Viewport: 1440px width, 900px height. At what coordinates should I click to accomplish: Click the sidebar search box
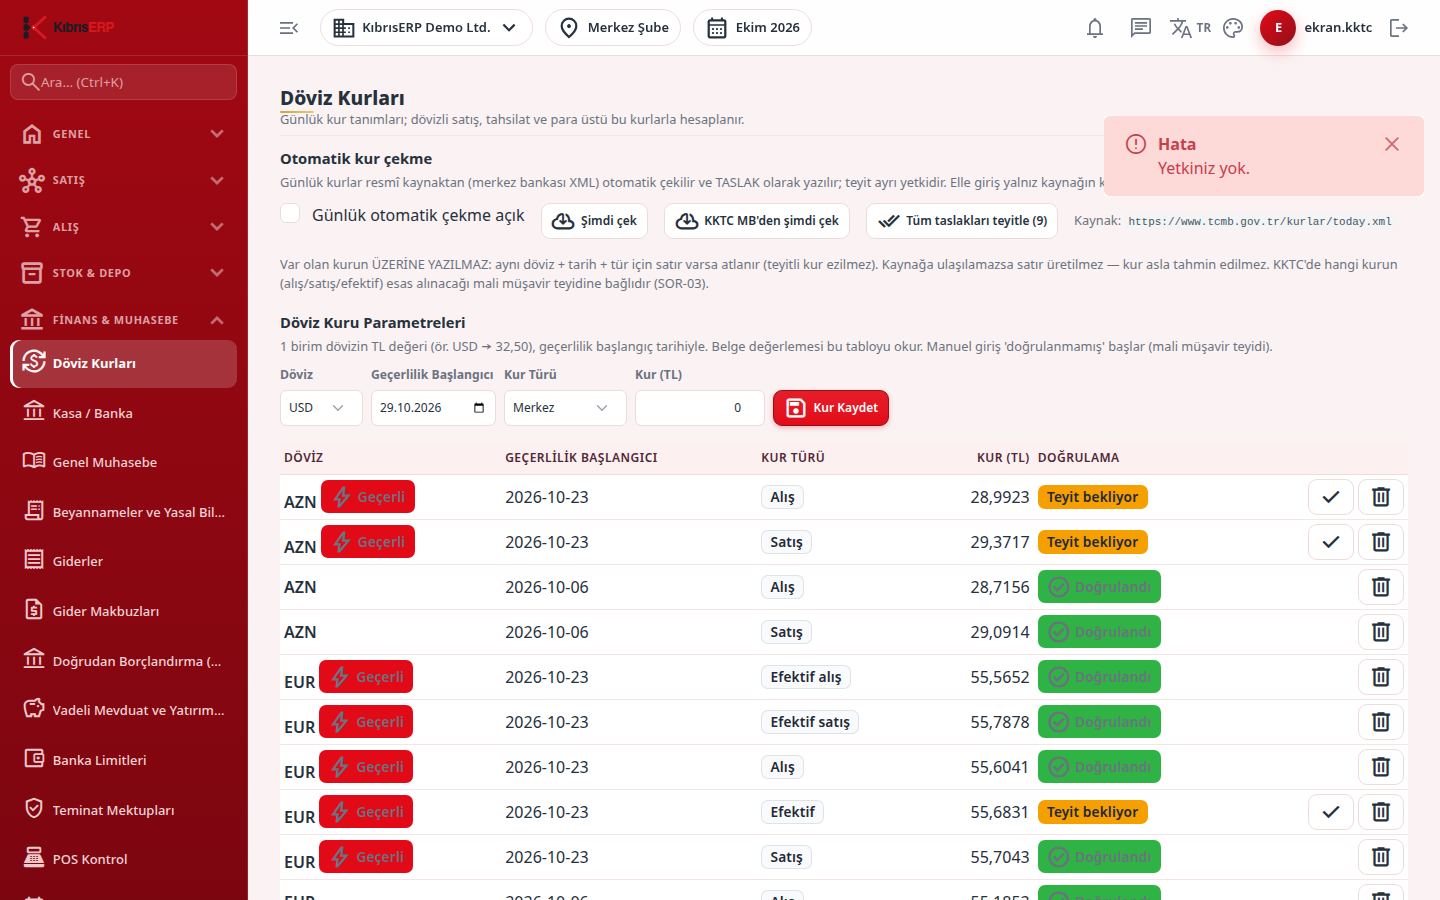tap(124, 82)
